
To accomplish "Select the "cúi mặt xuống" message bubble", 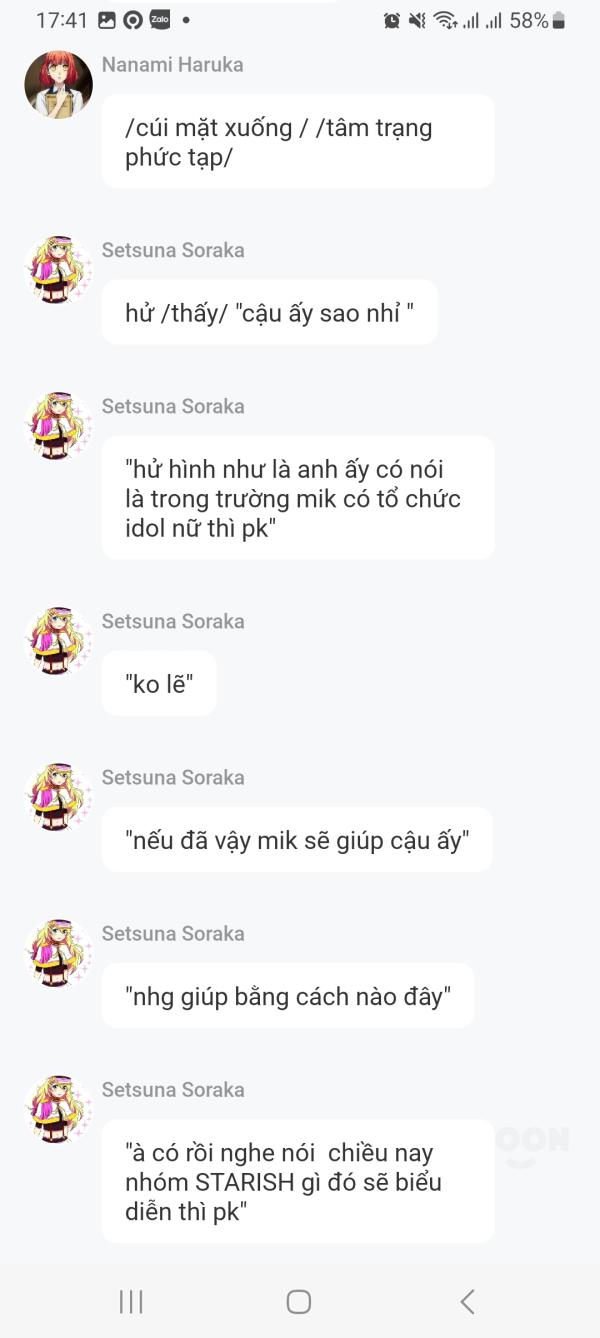I will coord(298,142).
